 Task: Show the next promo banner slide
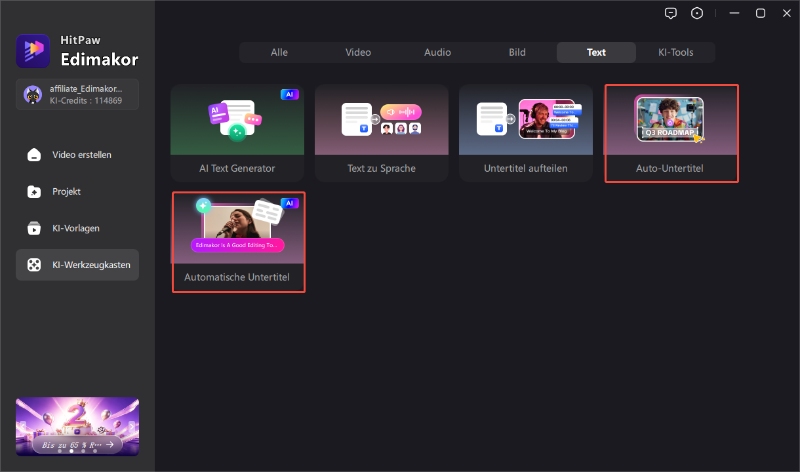click(133, 426)
